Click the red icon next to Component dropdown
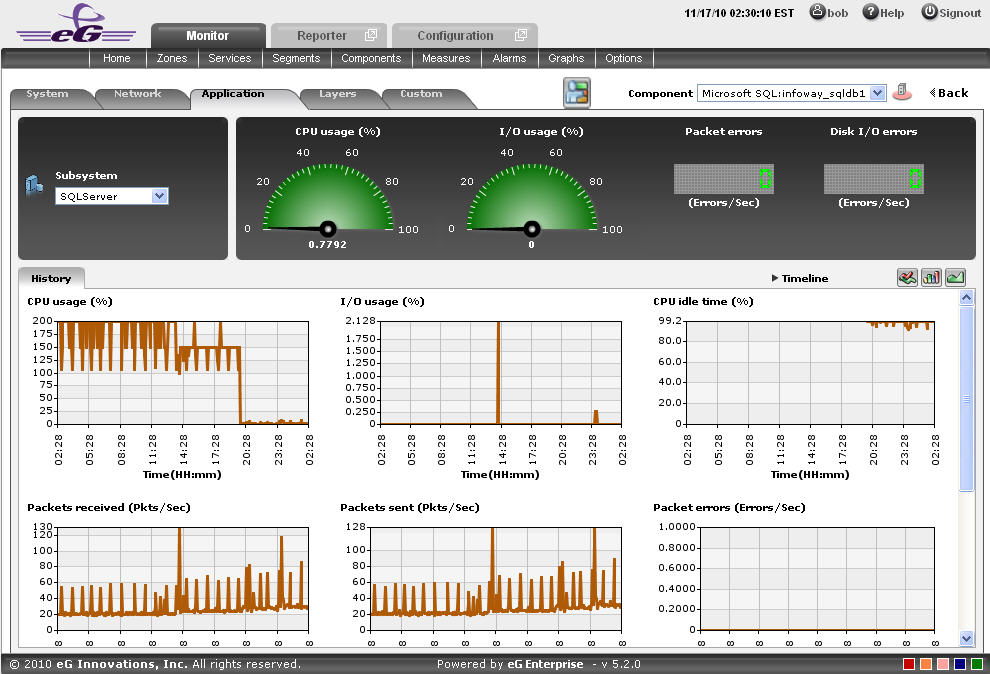The width and height of the screenshot is (990, 674). click(x=902, y=92)
